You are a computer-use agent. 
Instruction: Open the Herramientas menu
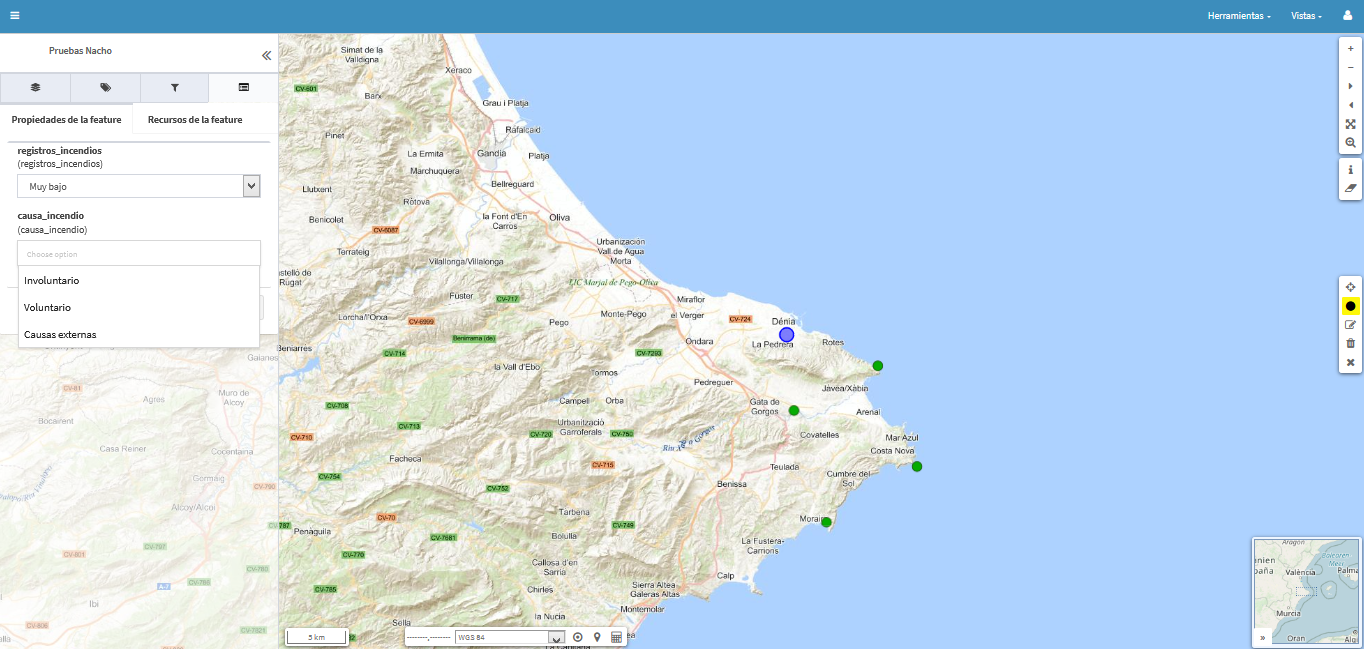coord(1239,16)
